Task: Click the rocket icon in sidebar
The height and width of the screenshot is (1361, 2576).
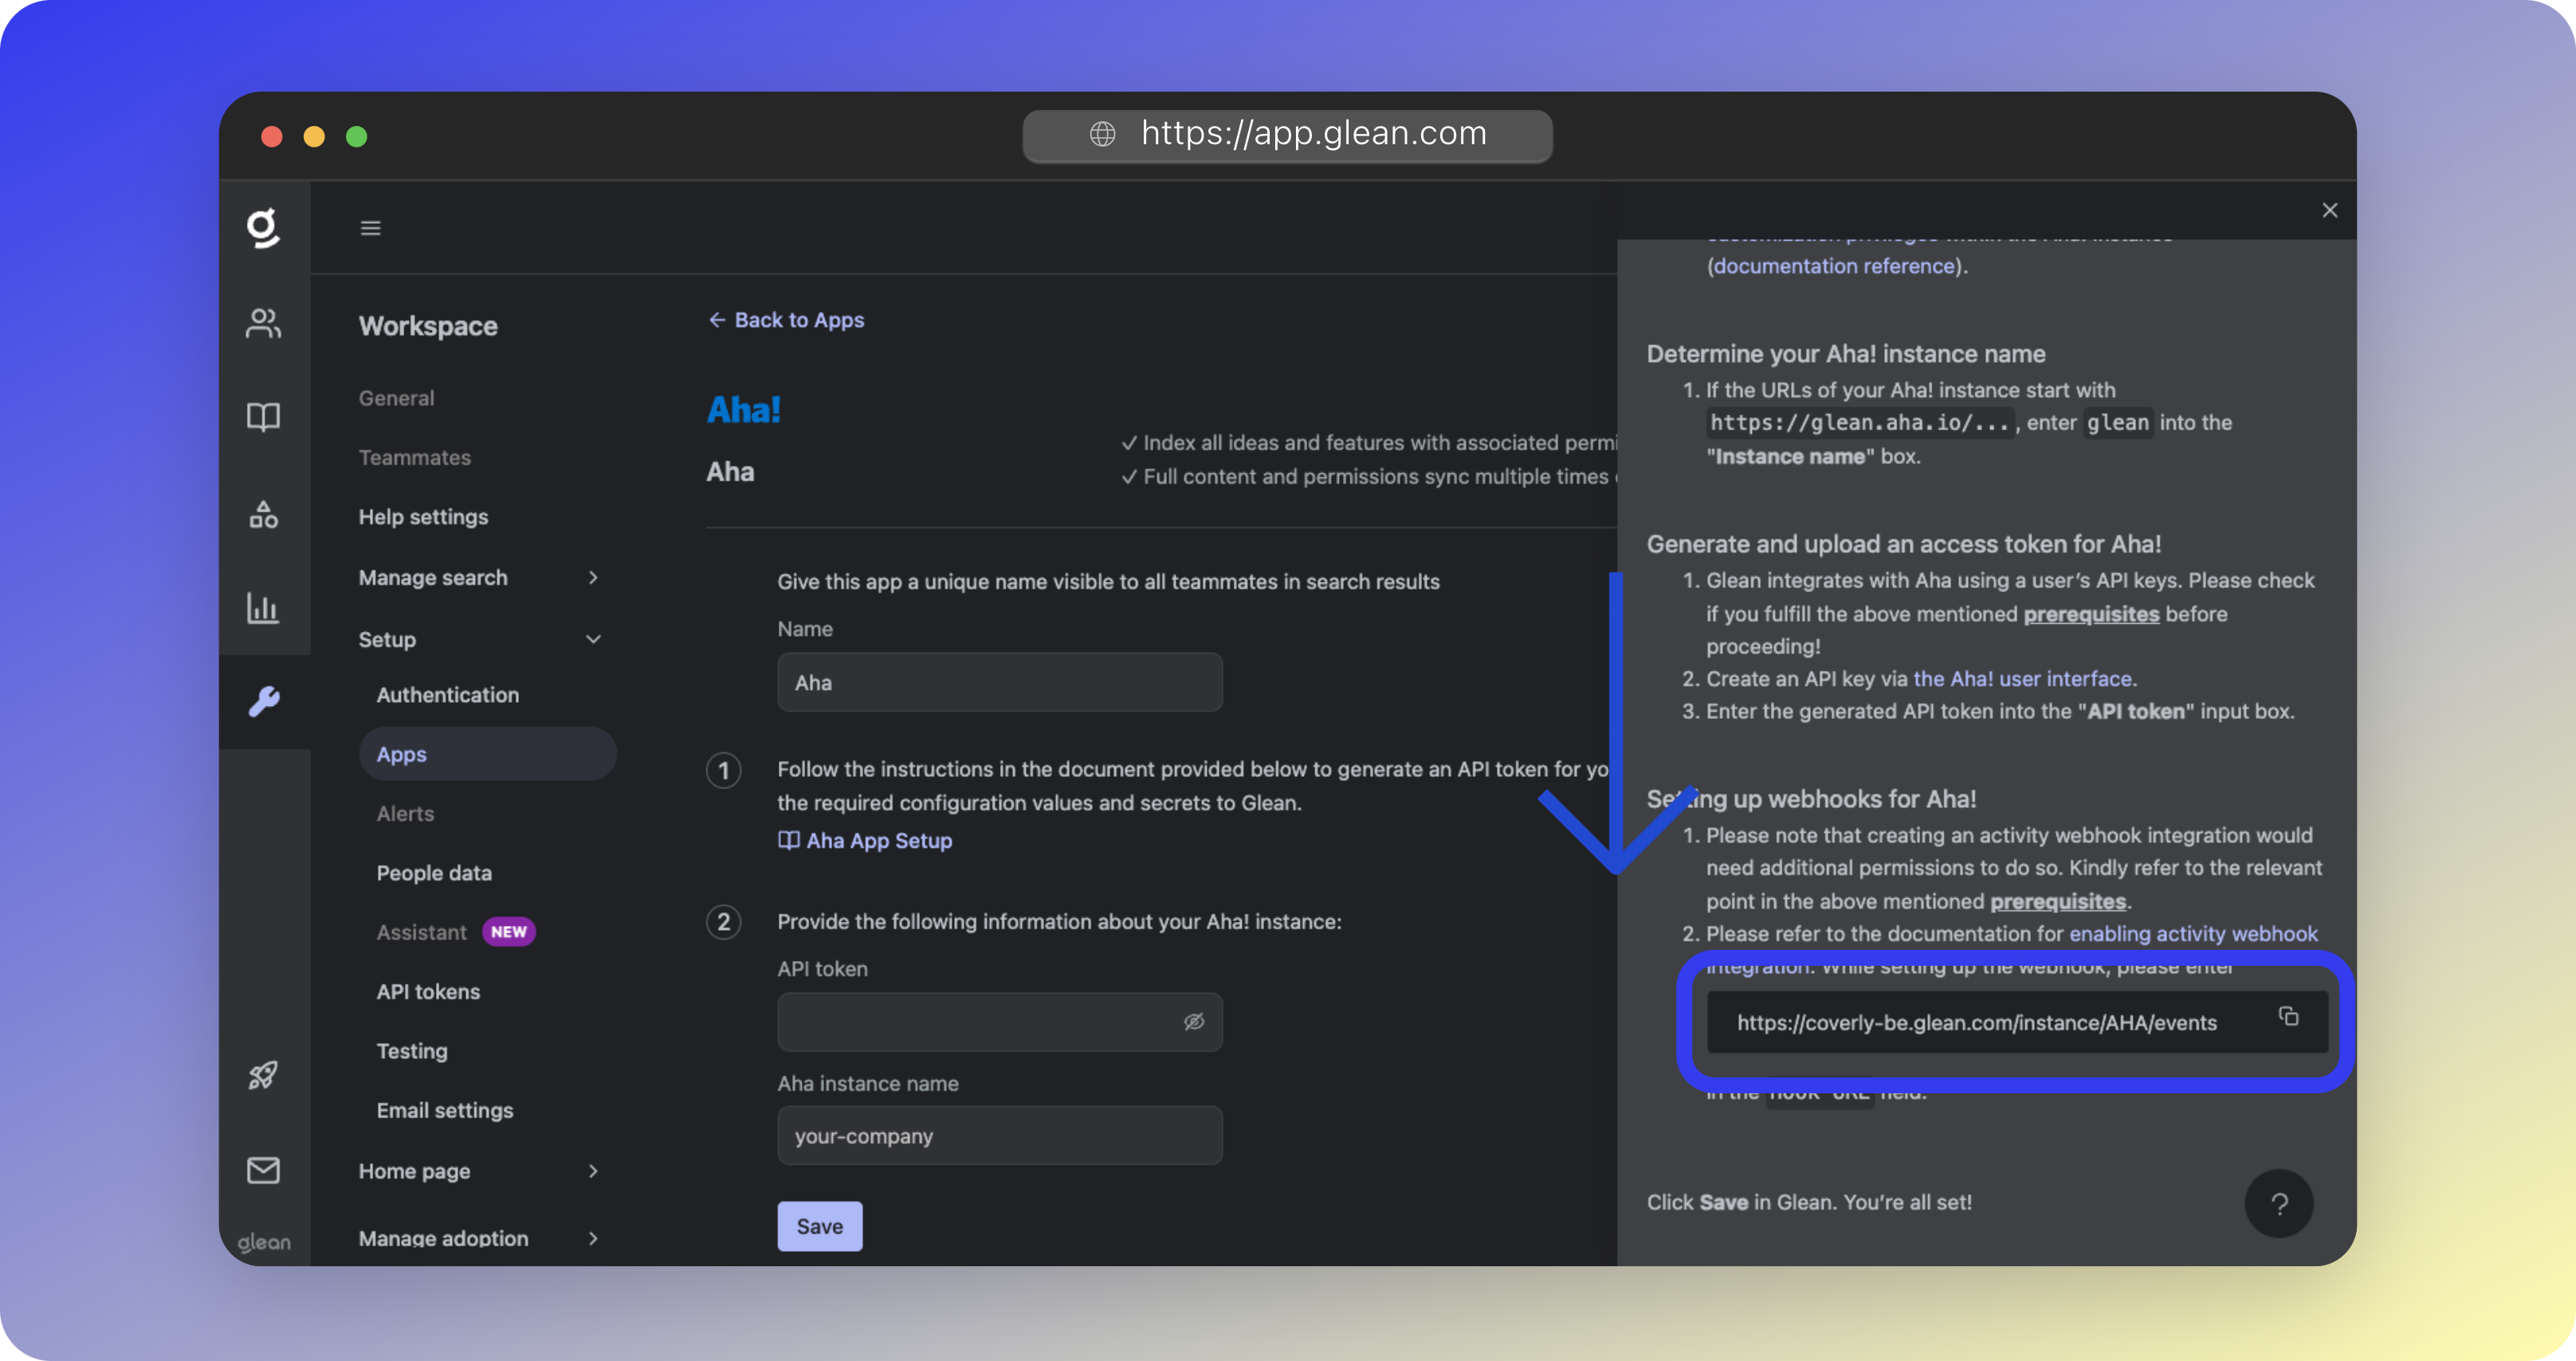Action: [263, 1075]
